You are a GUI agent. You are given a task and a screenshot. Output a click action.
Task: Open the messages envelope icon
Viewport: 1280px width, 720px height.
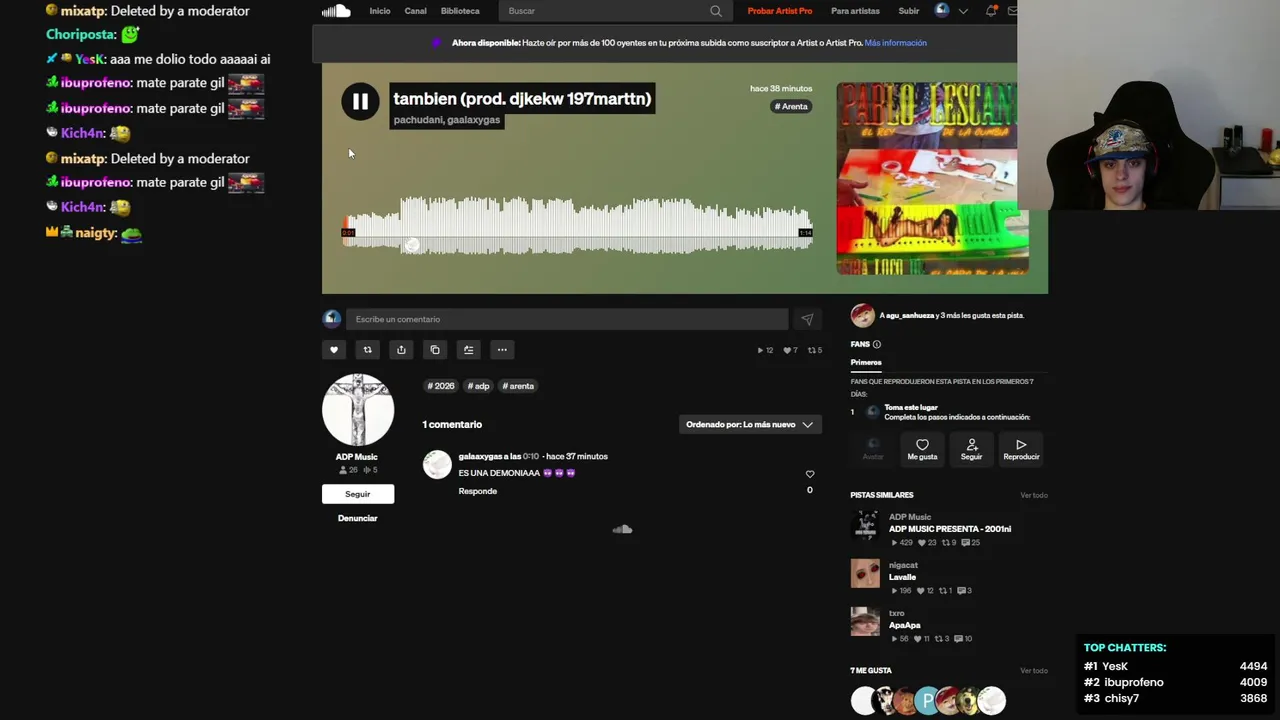pyautogui.click(x=1012, y=11)
